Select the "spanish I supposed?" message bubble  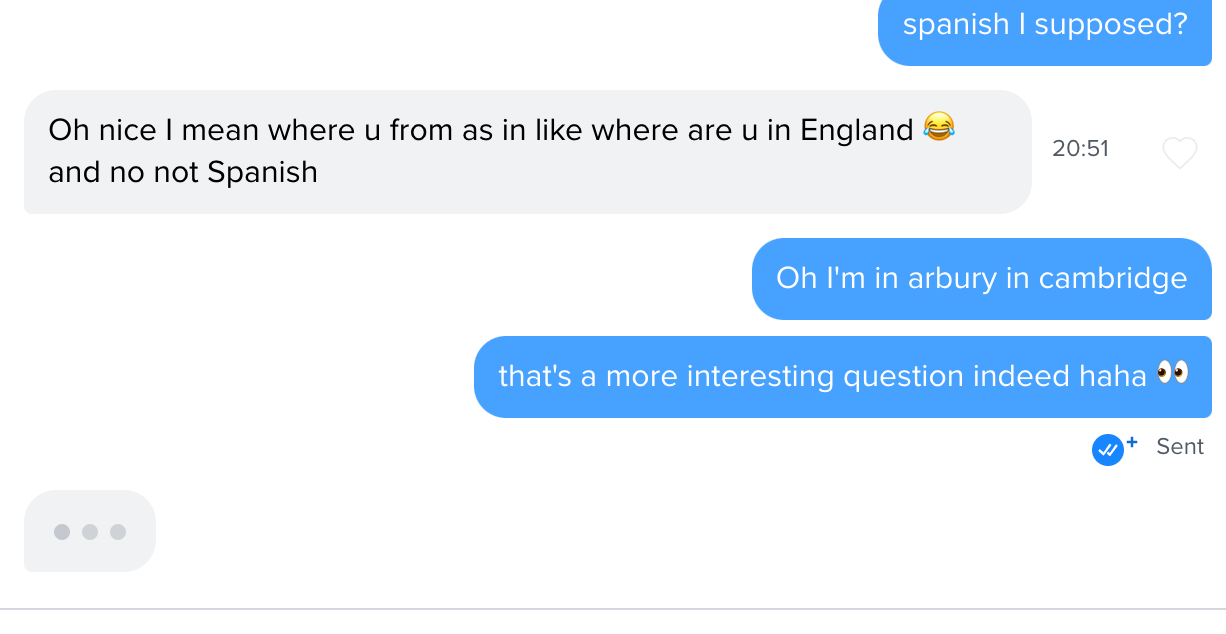click(x=1044, y=28)
